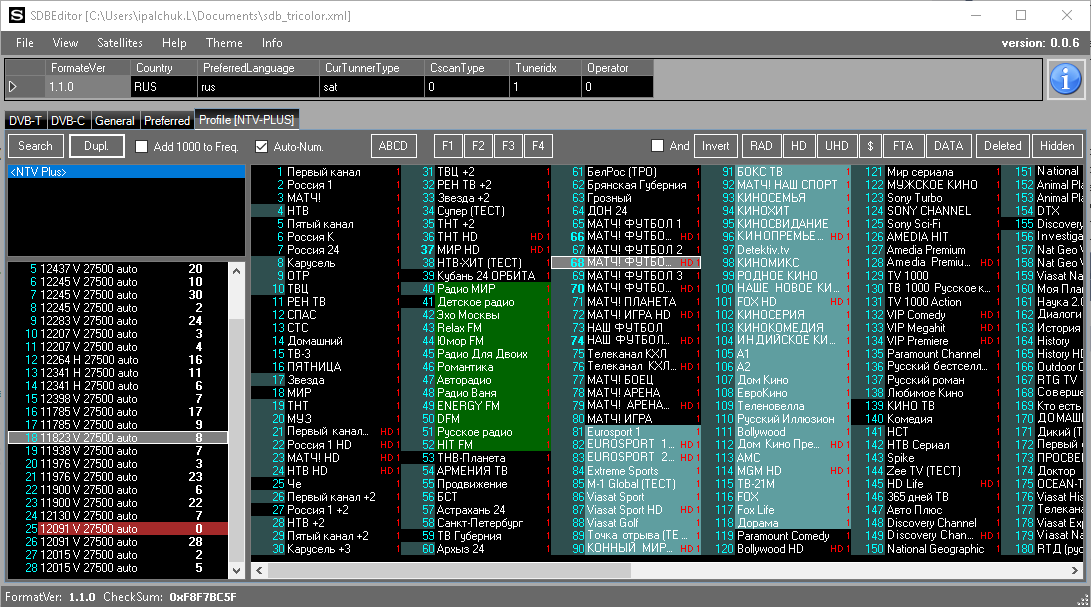This screenshot has height=607, width=1091.
Task: Click the Search button
Action: (x=36, y=146)
